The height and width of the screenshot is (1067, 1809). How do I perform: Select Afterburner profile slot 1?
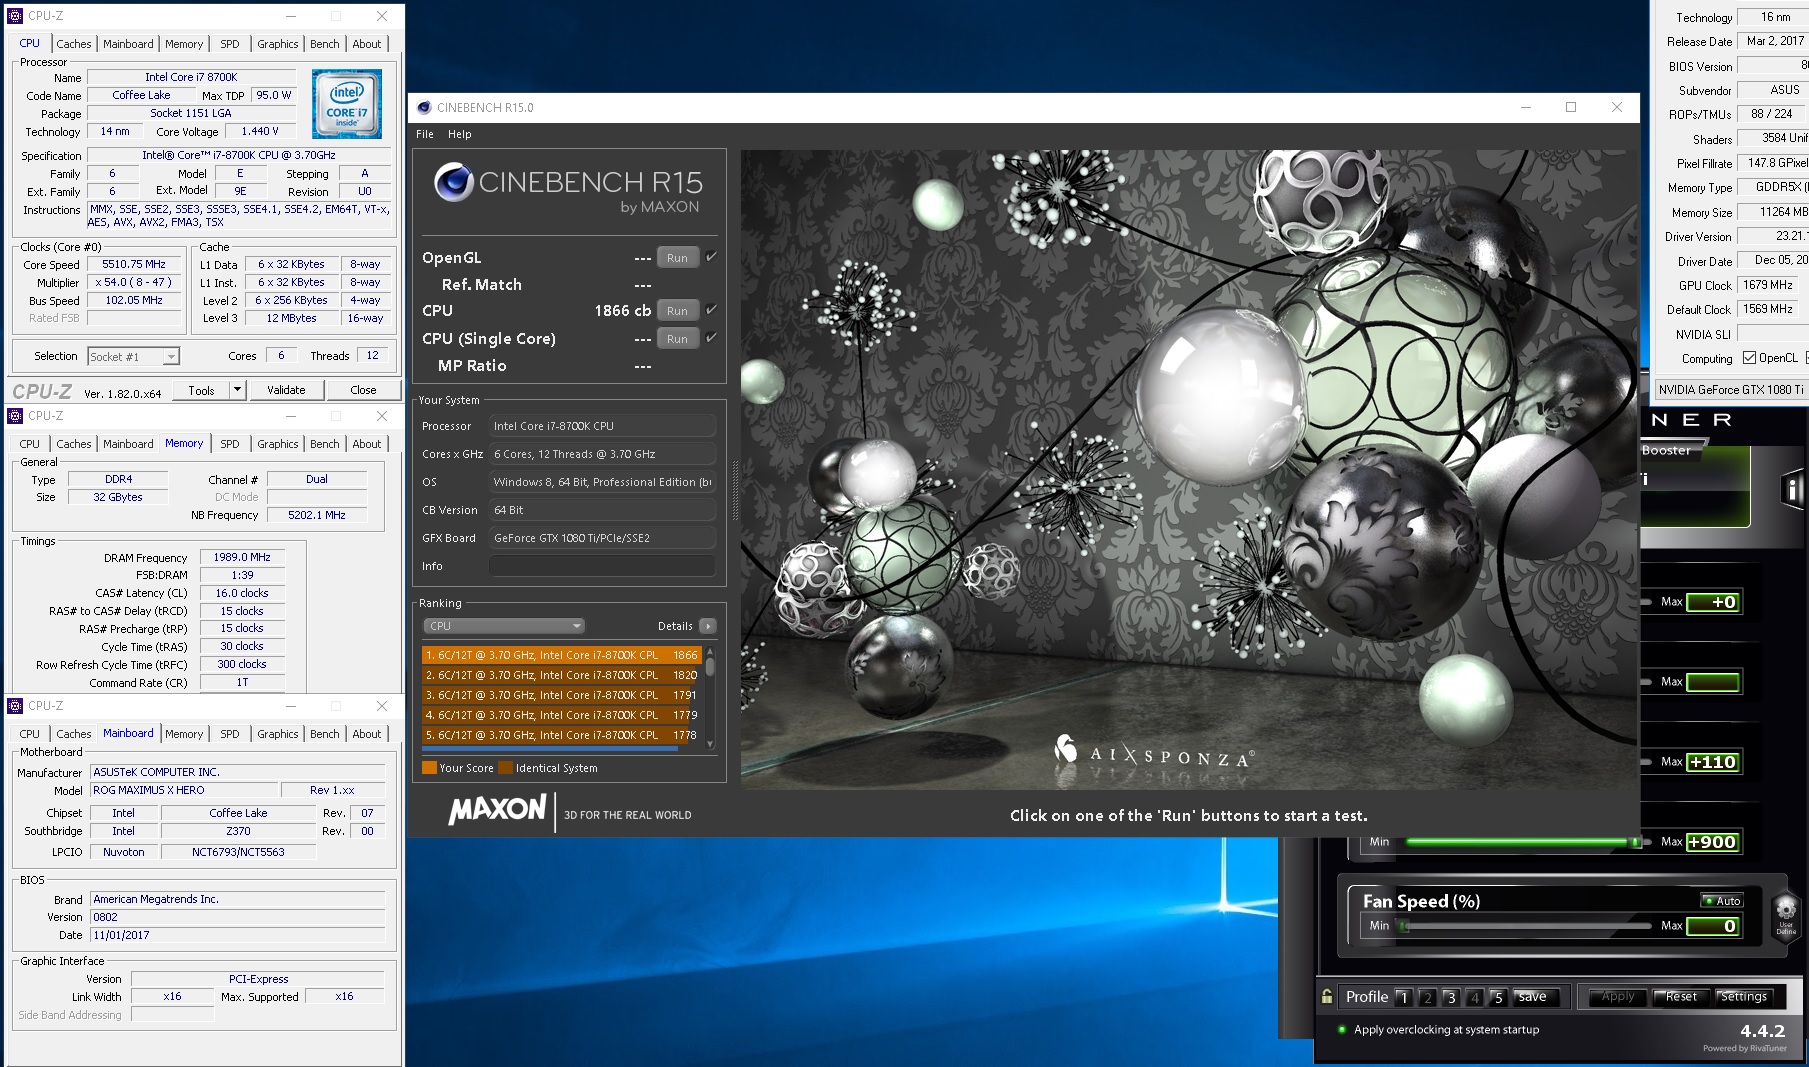(x=1403, y=997)
